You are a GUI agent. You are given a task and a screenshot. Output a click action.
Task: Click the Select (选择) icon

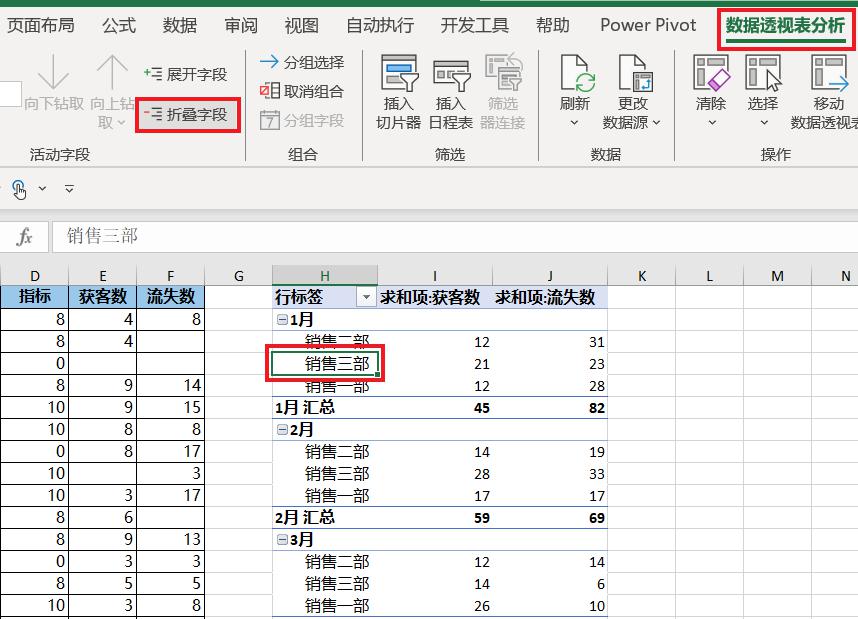click(x=763, y=73)
